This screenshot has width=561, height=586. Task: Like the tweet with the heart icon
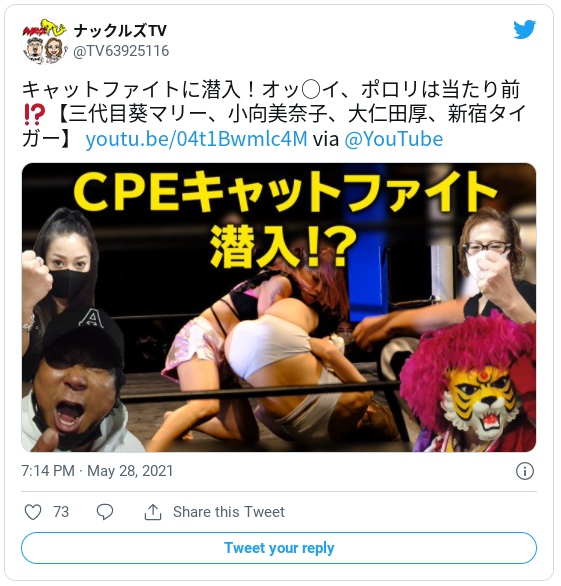[x=33, y=512]
